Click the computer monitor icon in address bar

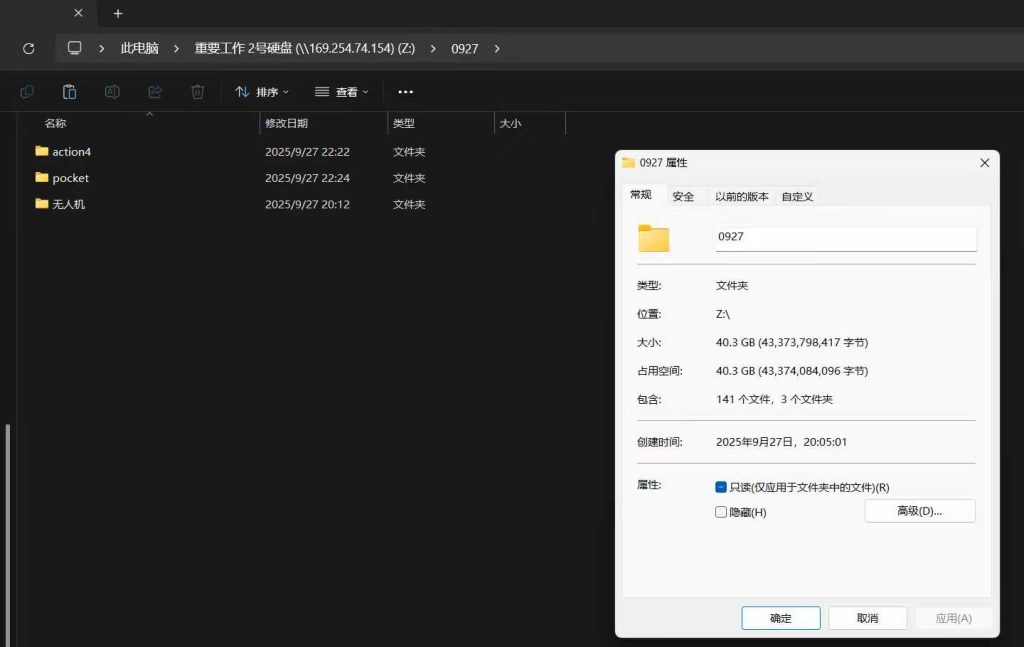click(x=74, y=48)
